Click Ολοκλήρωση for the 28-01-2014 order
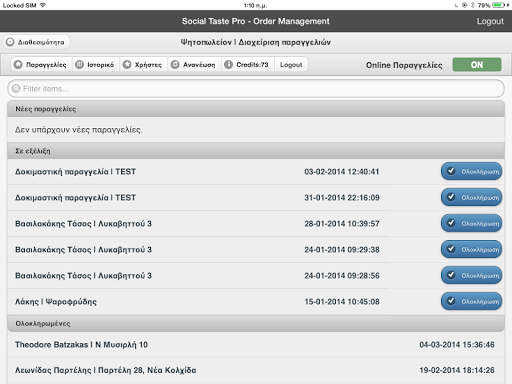 pyautogui.click(x=471, y=223)
